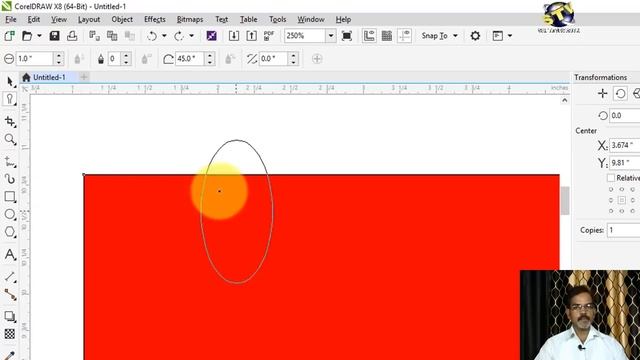
Task: Toggle Show Grid button
Action: click(x=387, y=36)
